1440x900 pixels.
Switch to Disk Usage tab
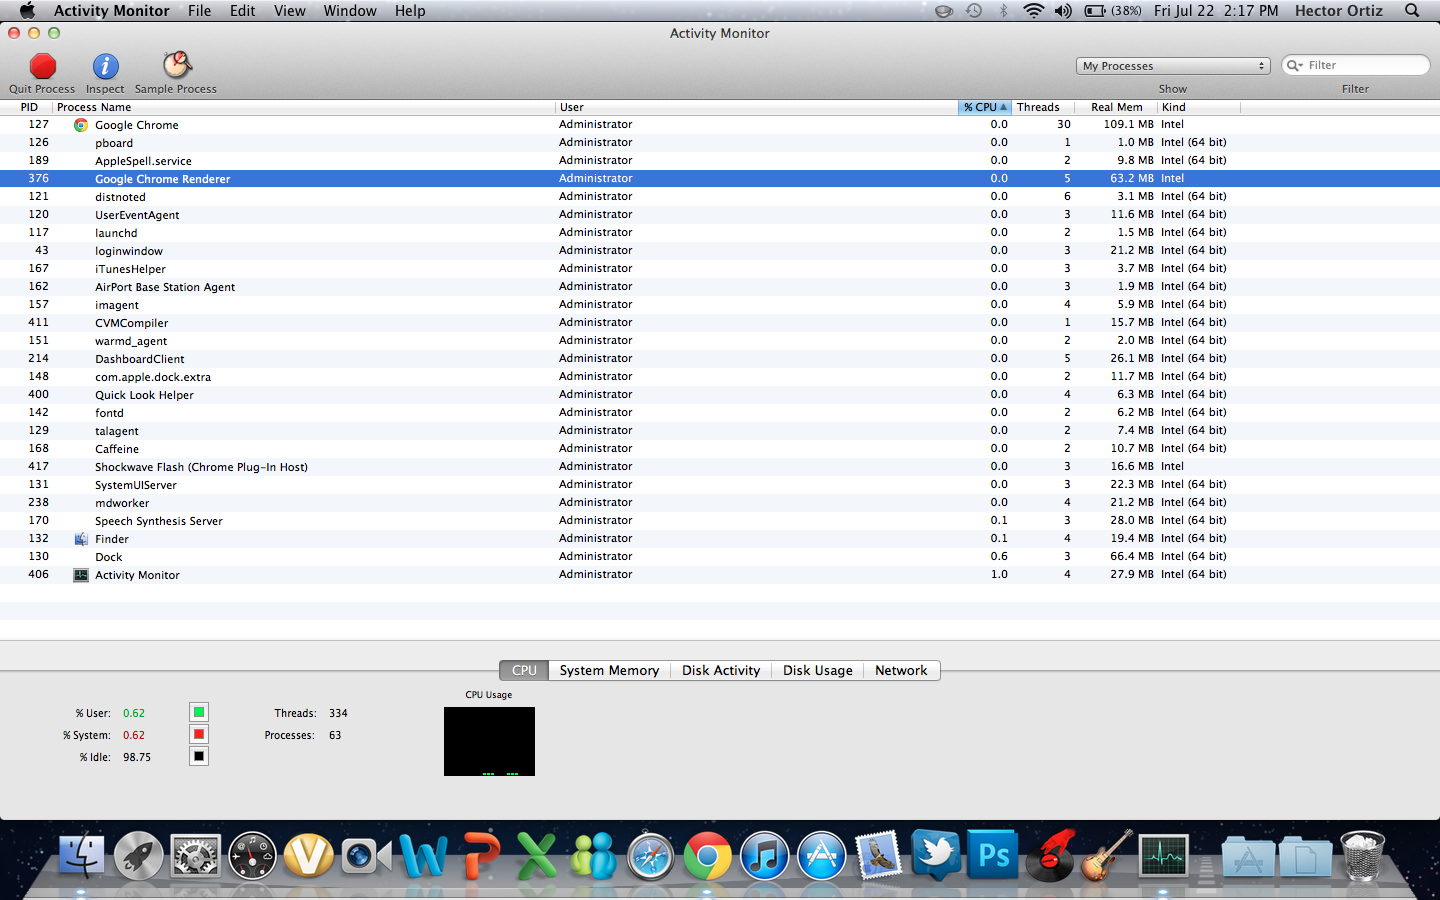point(818,671)
